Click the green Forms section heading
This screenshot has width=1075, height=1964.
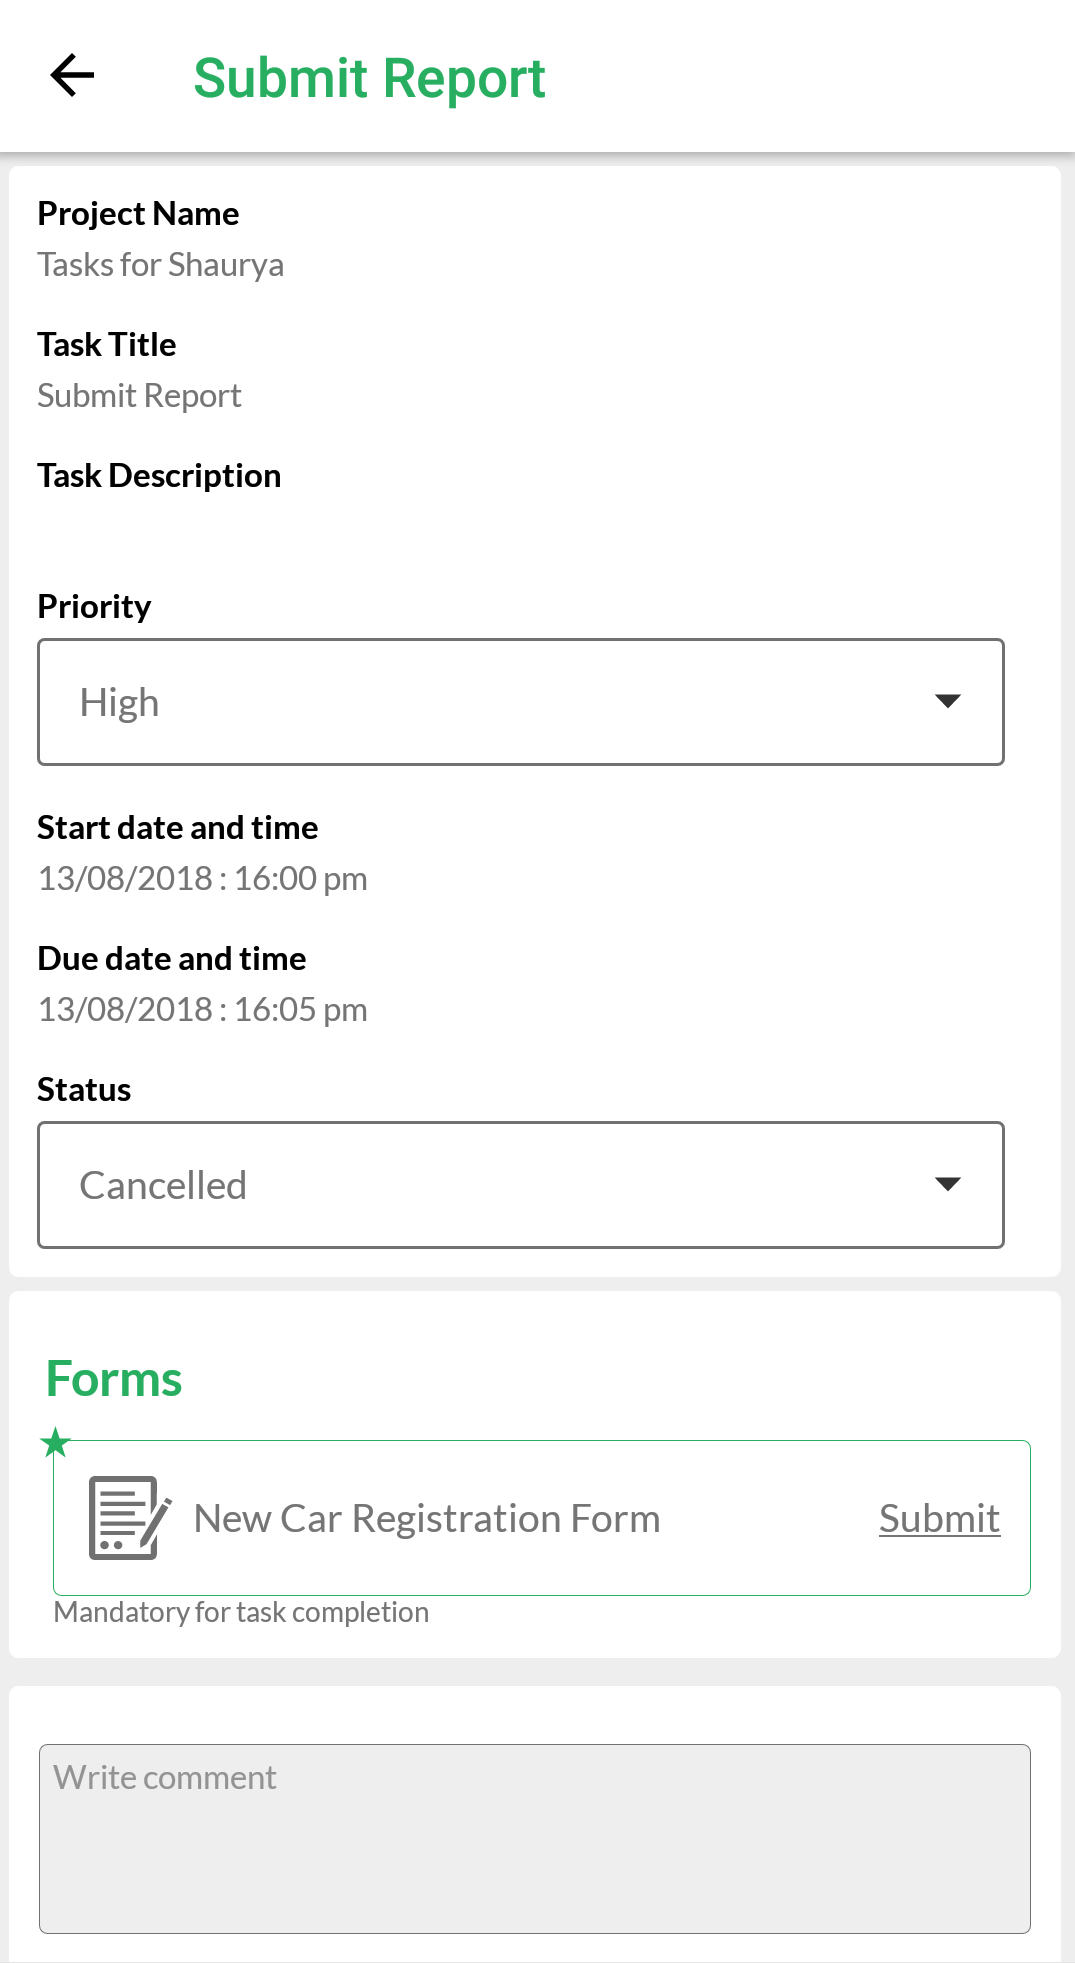pyautogui.click(x=114, y=1379)
